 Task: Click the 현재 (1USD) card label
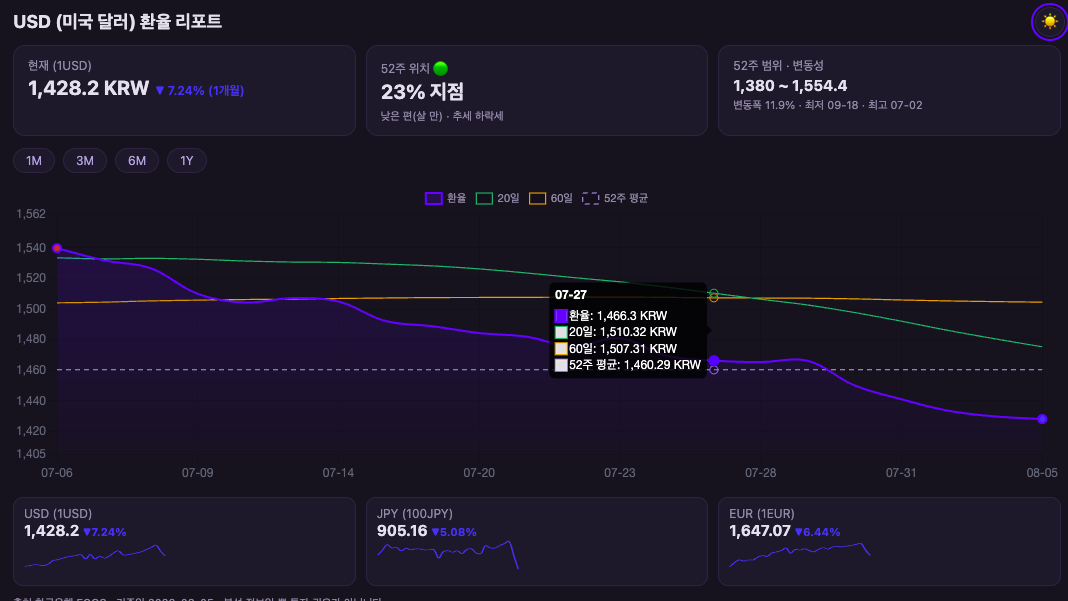pos(59,65)
